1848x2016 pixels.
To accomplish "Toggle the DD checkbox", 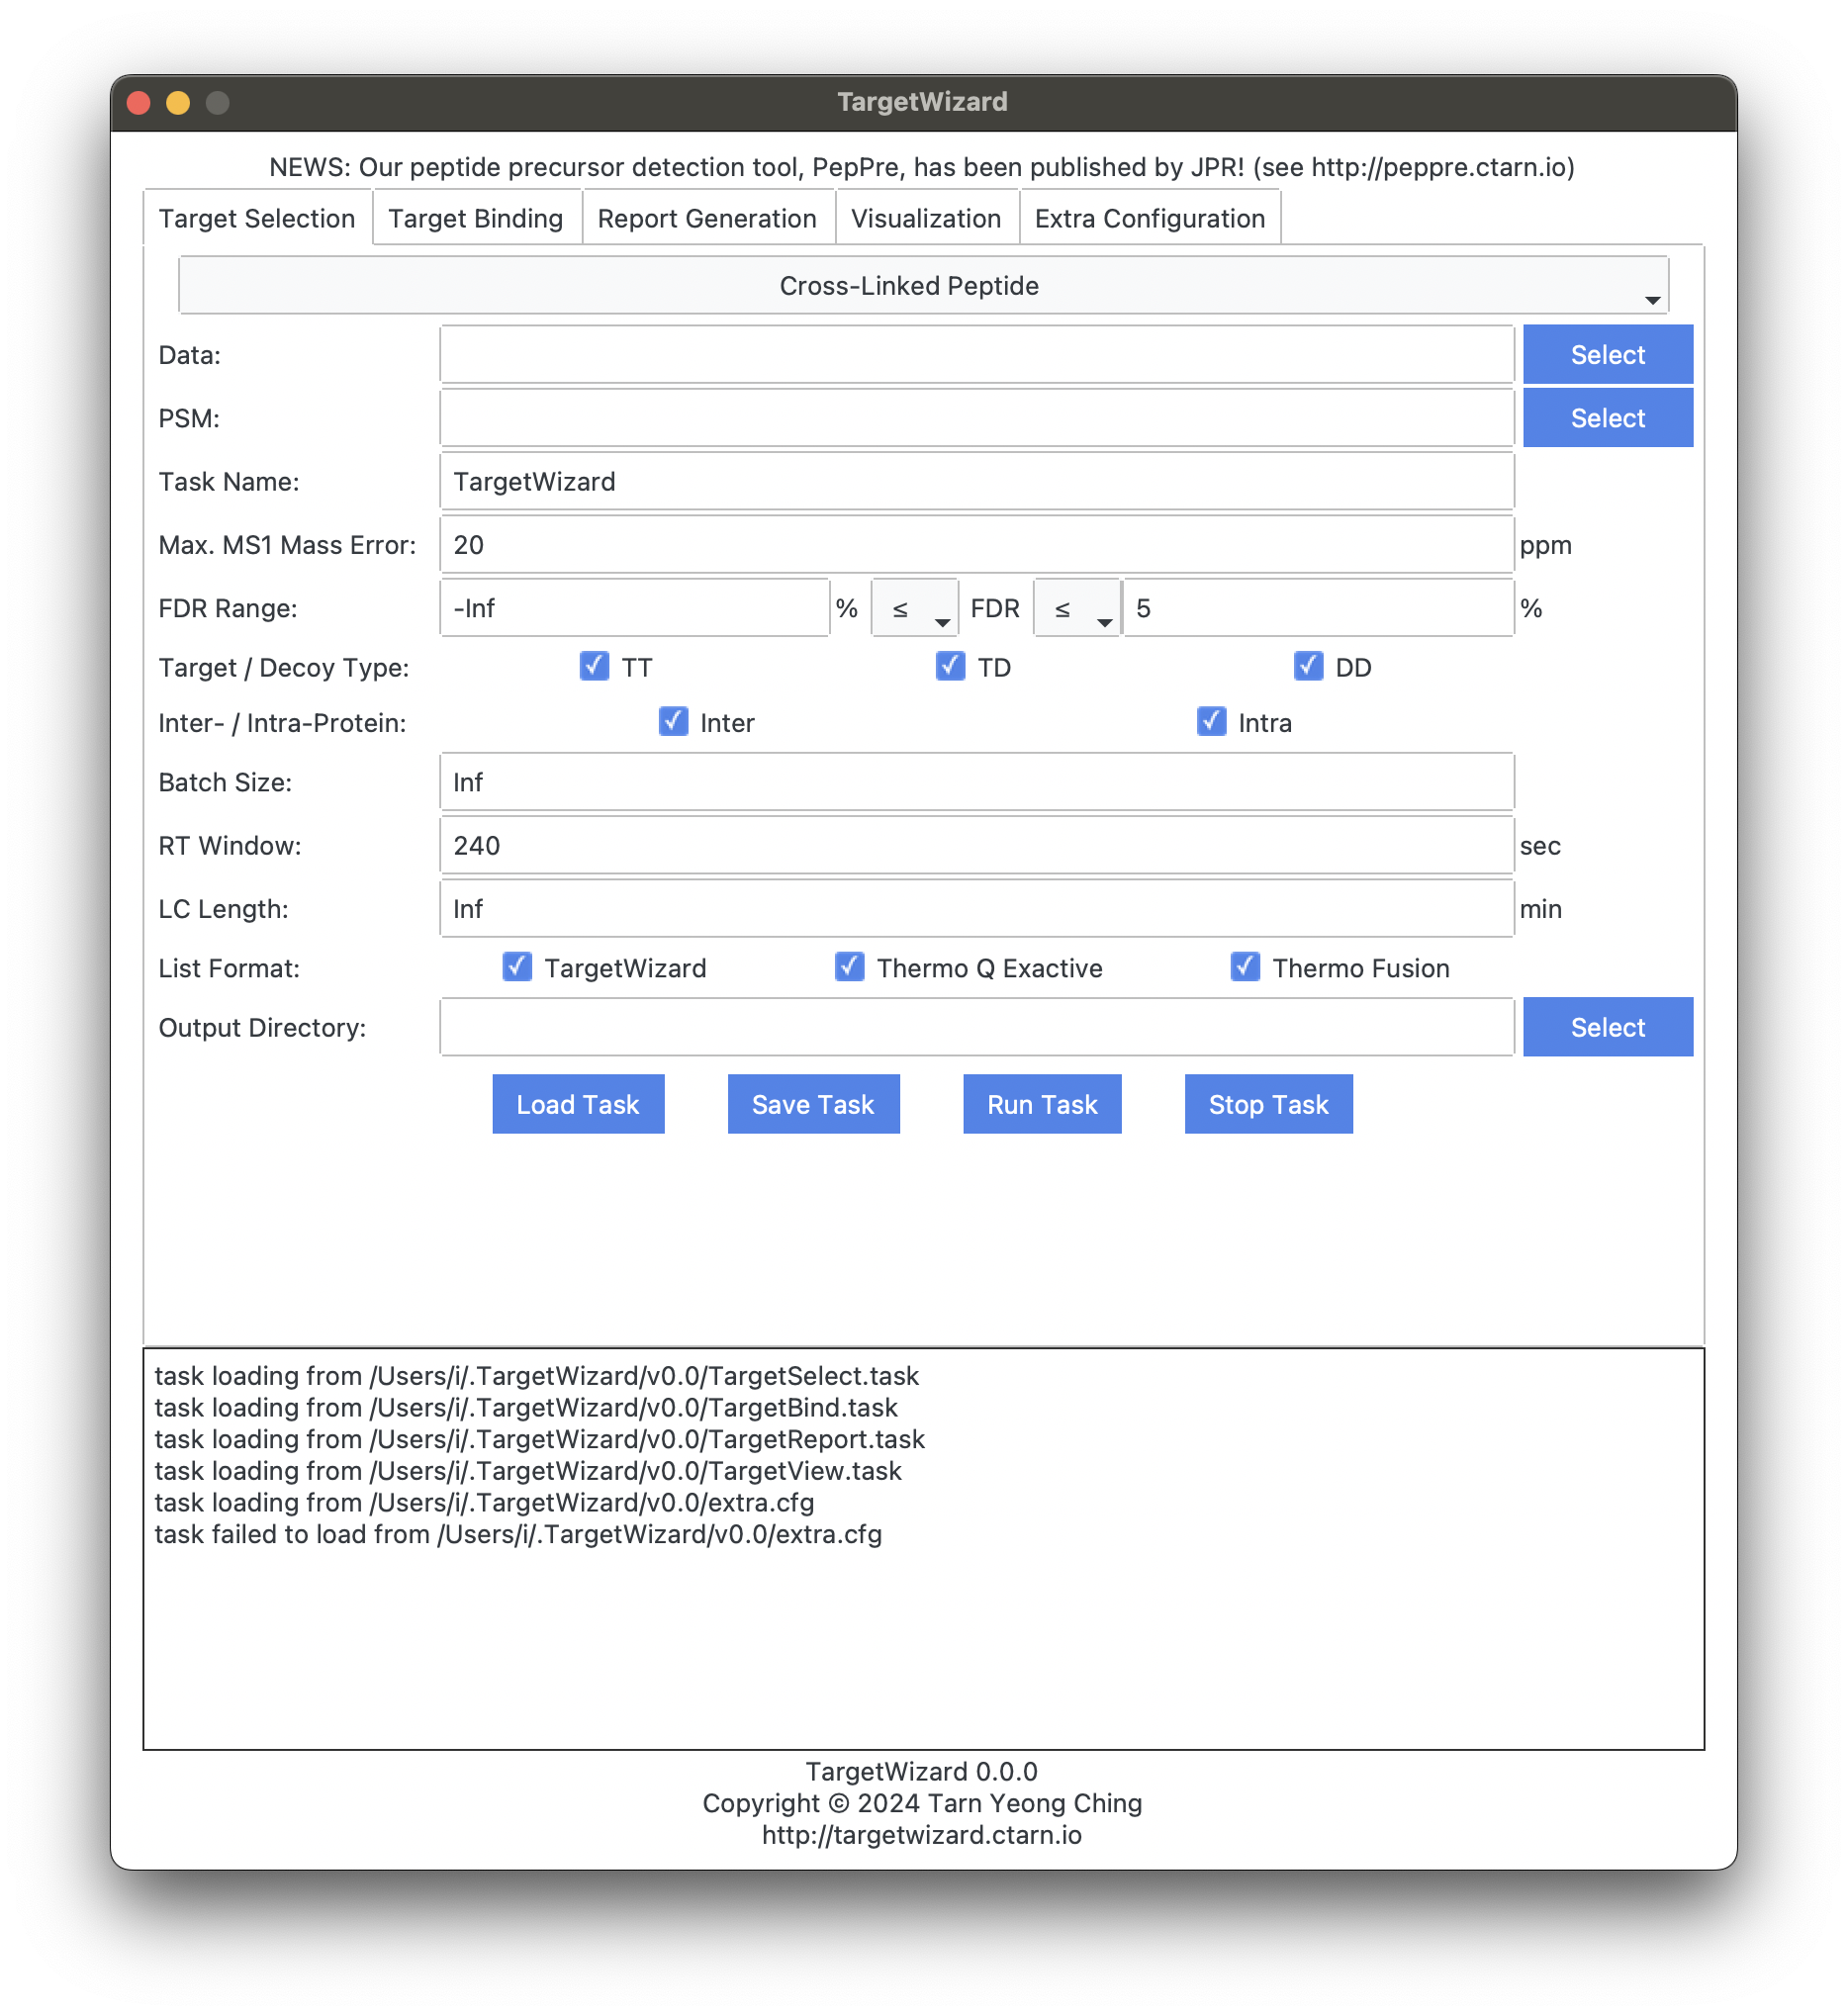I will pos(1309,666).
